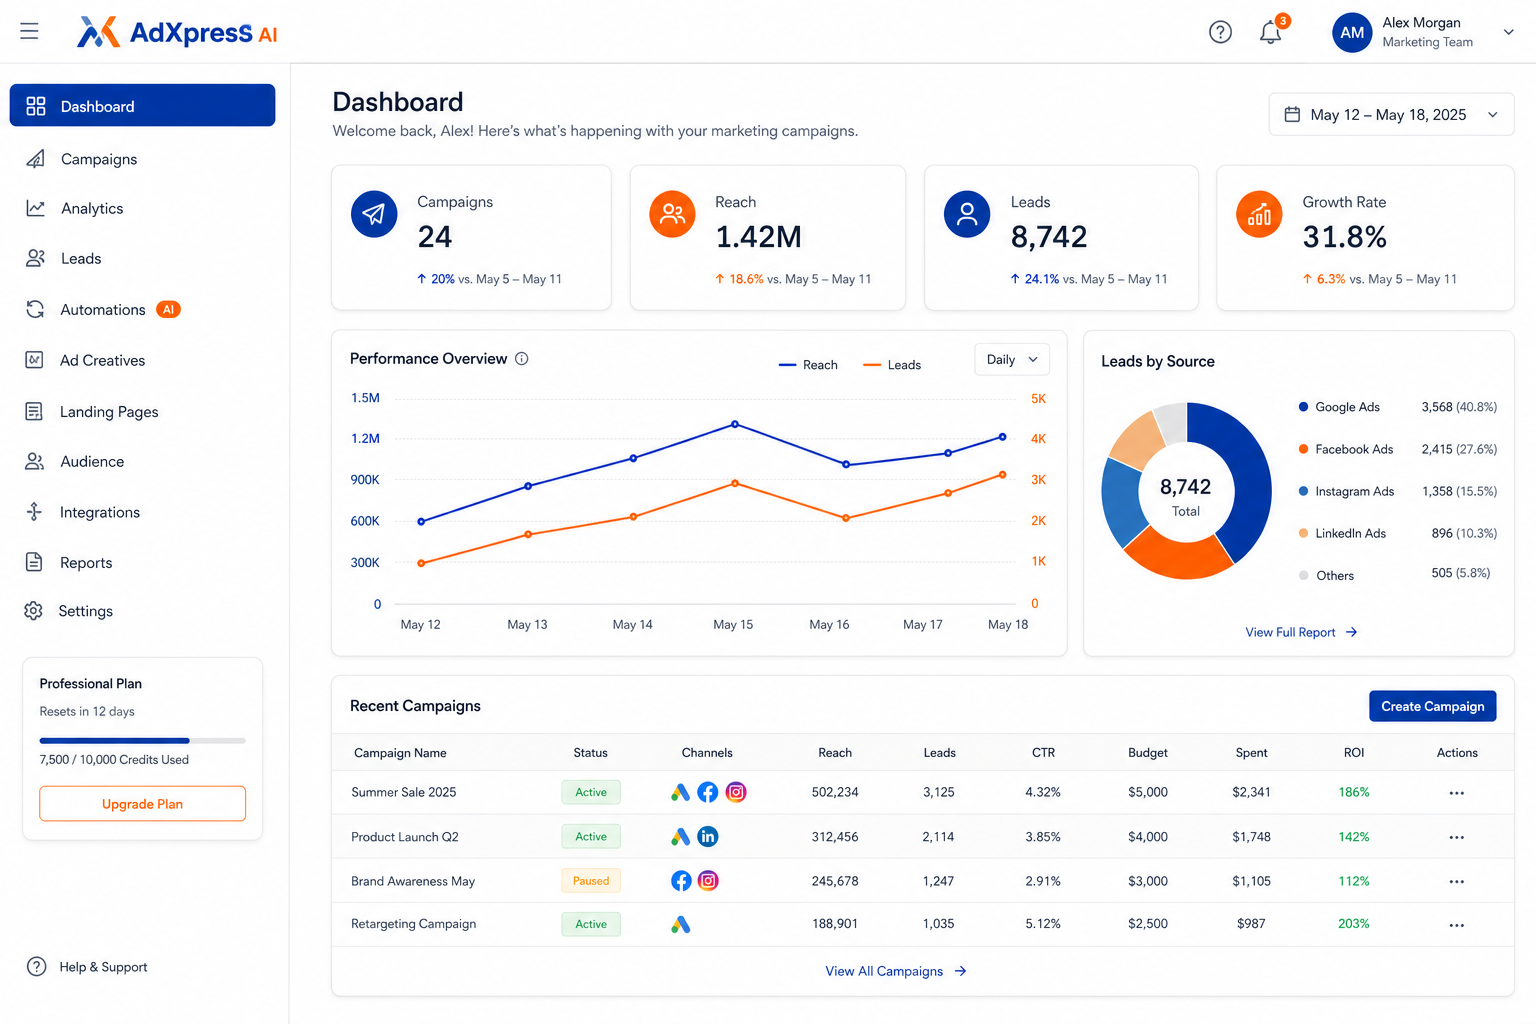Open the hamburger menu icon
1536x1024 pixels.
tap(29, 32)
